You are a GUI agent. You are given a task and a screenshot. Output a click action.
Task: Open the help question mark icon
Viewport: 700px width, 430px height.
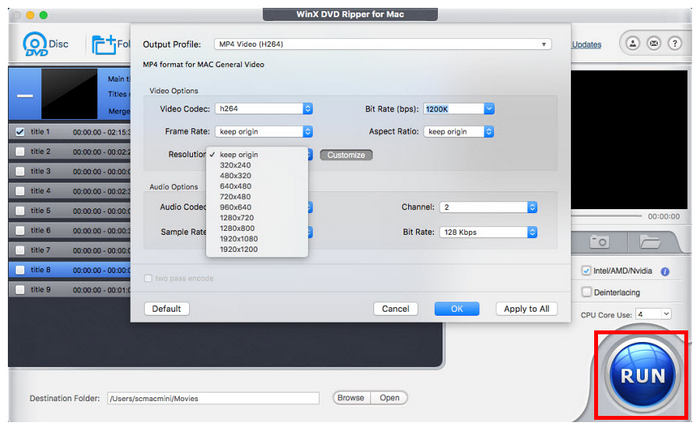(675, 43)
